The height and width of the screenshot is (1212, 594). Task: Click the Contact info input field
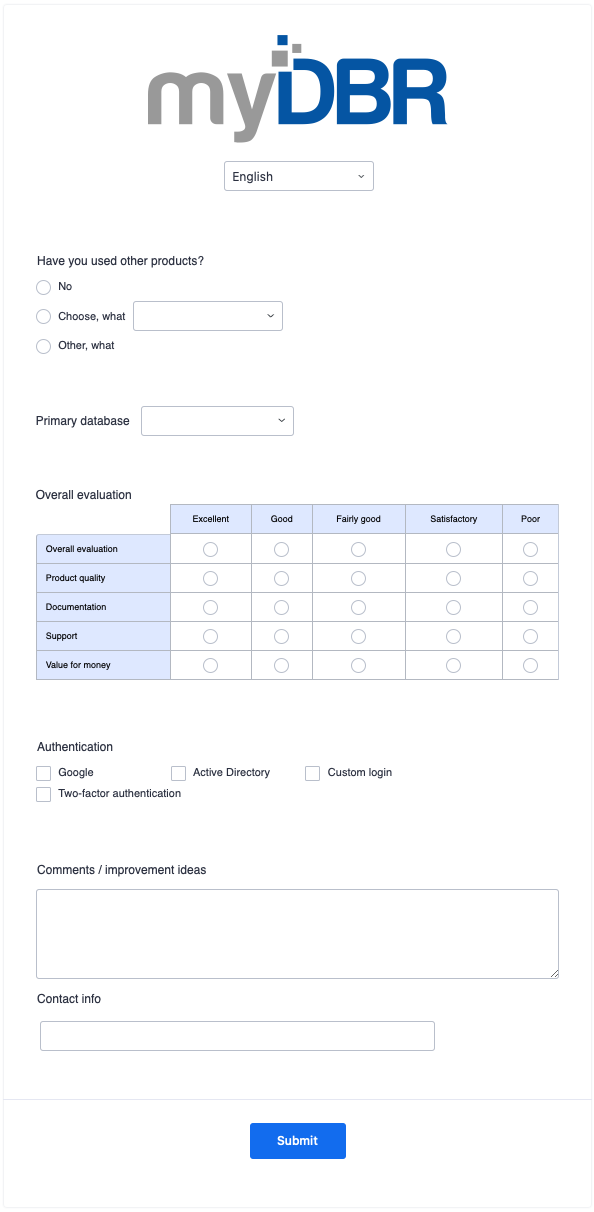237,1036
